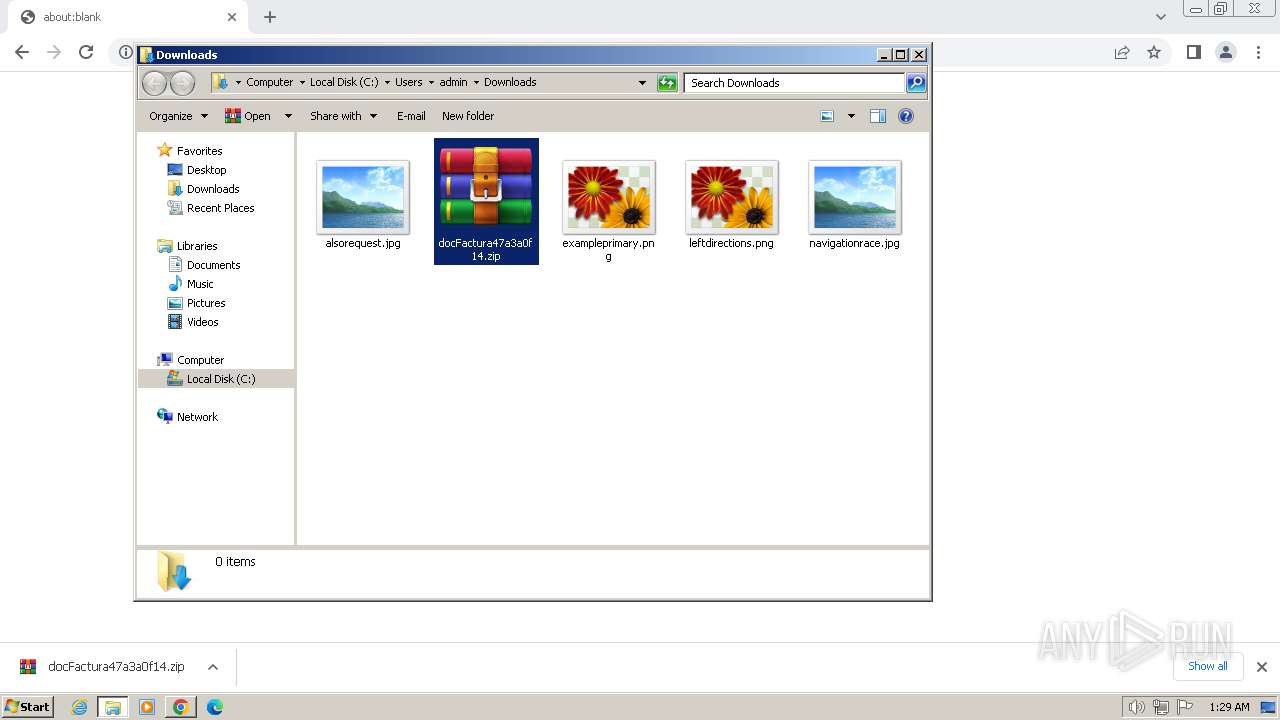Change view with the views icon
The height and width of the screenshot is (720, 1280).
point(827,116)
